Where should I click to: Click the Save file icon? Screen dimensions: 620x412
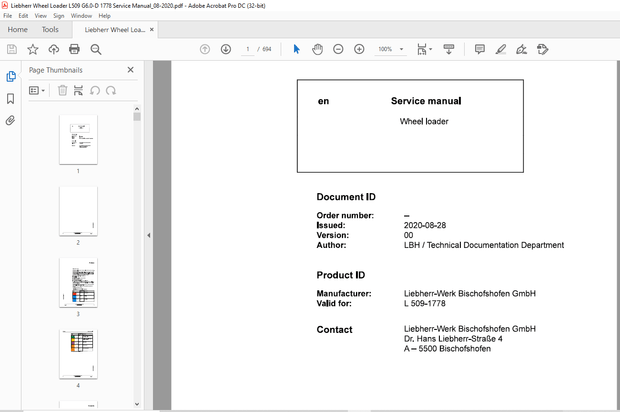pyautogui.click(x=12, y=49)
